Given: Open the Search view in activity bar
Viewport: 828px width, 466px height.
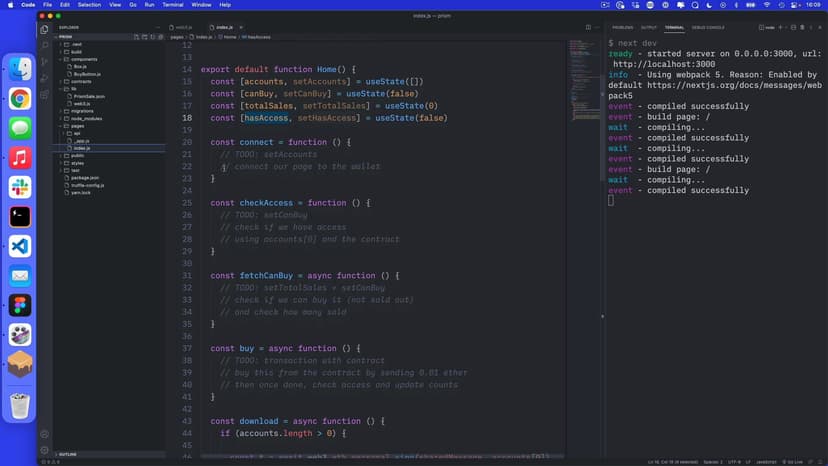Looking at the screenshot, I should [x=45, y=45].
